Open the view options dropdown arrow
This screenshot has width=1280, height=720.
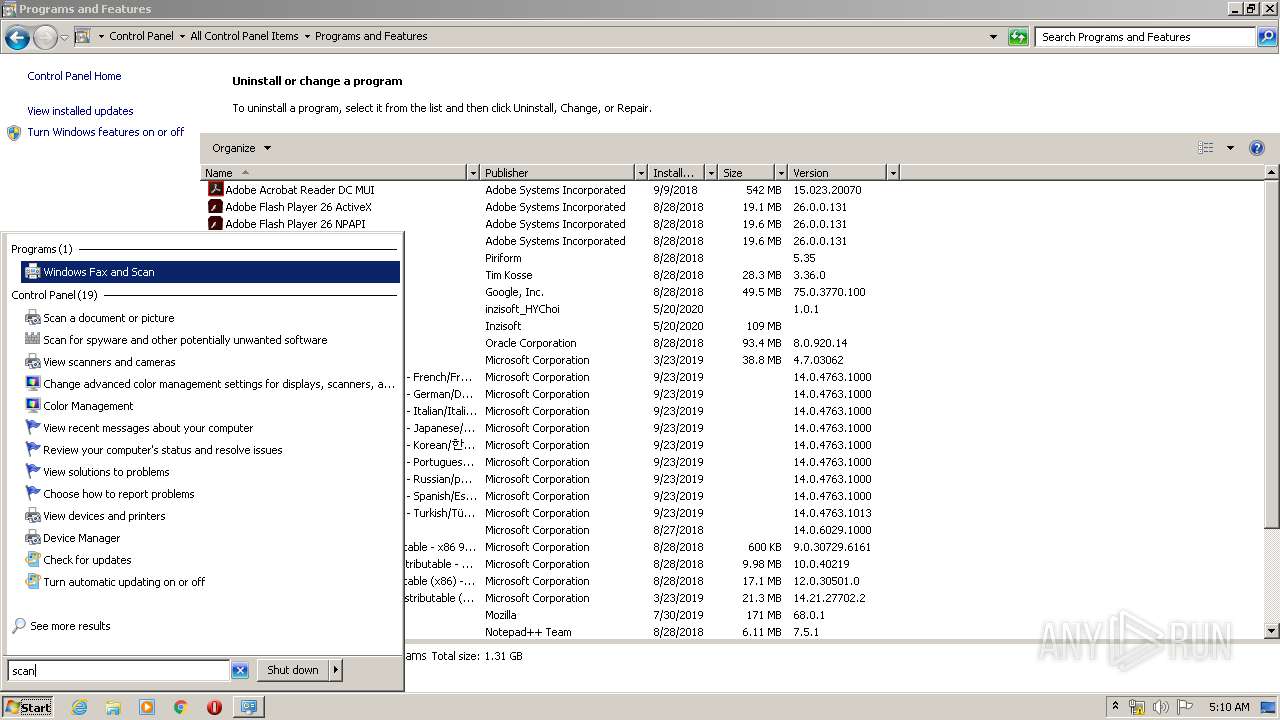pos(1230,148)
